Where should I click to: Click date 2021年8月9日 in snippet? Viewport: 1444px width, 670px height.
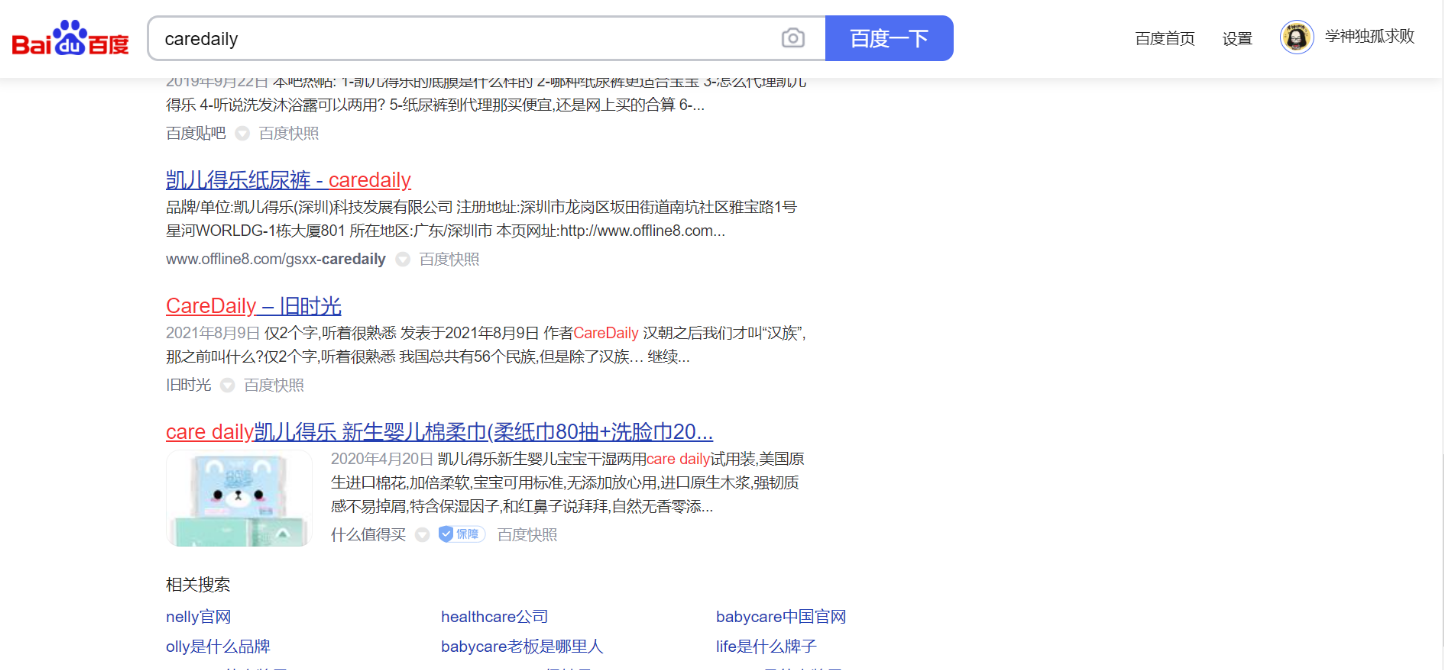pos(213,333)
